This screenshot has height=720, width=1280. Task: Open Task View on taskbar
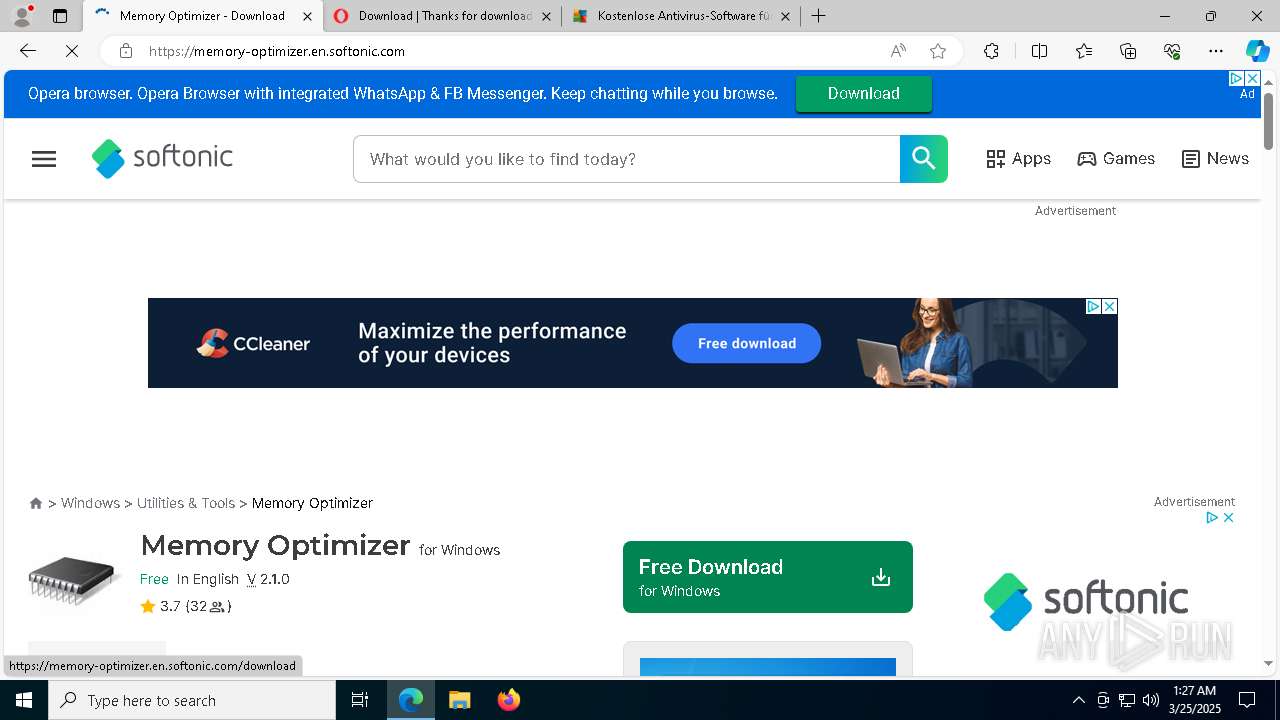pyautogui.click(x=360, y=700)
